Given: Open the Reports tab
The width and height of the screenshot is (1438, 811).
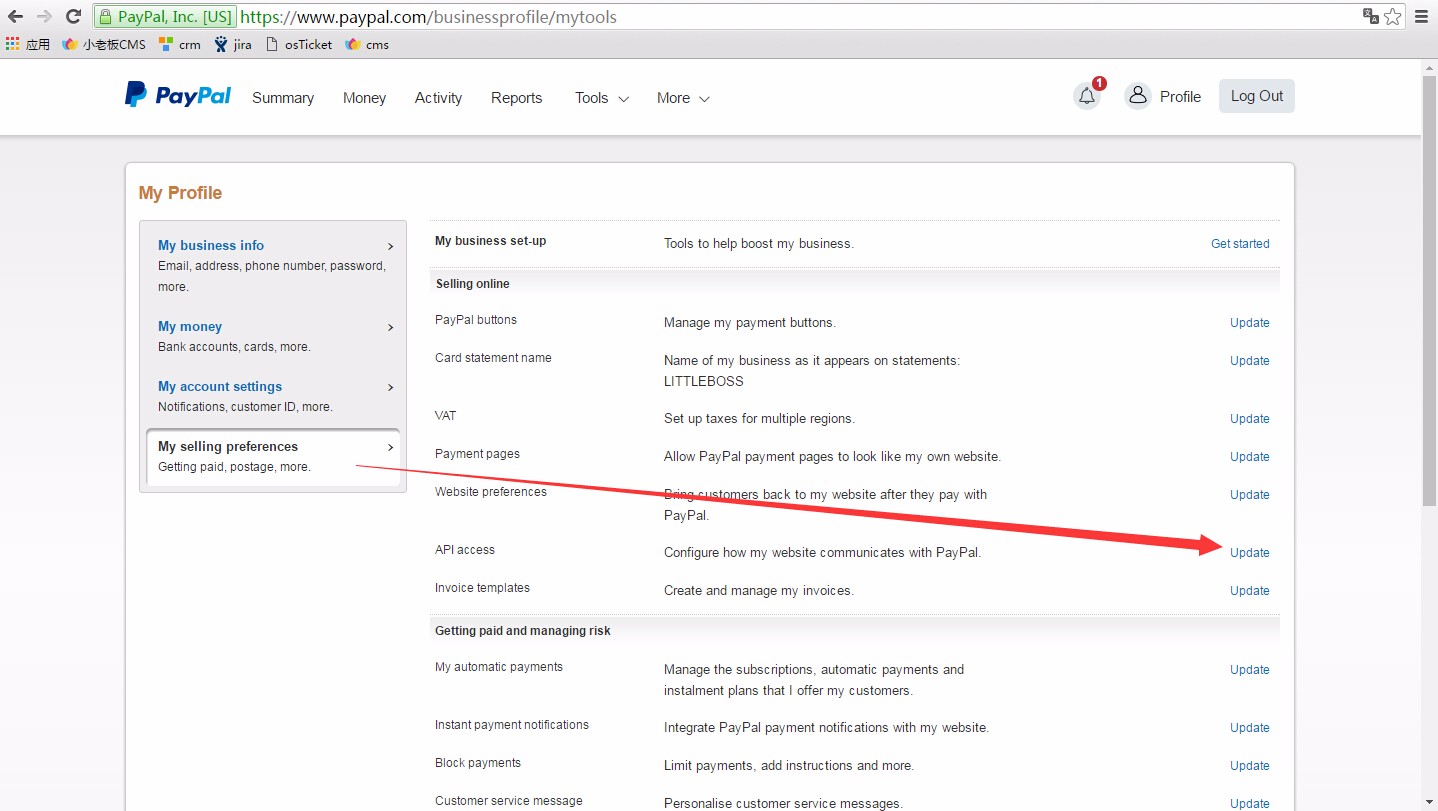Looking at the screenshot, I should tap(516, 98).
